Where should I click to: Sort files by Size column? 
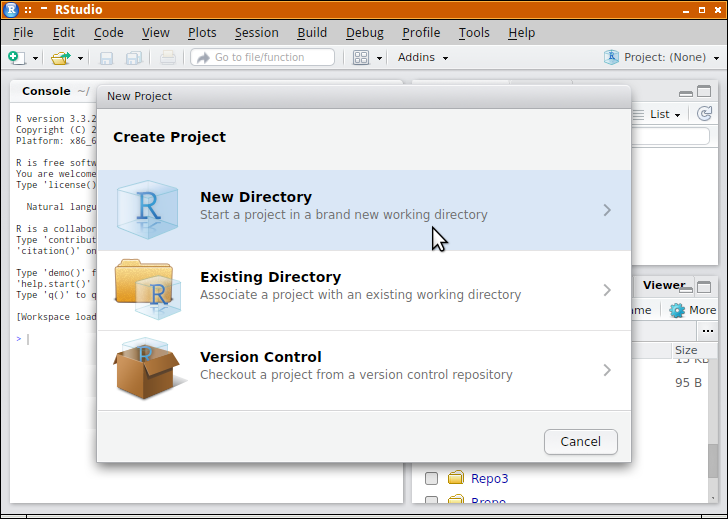[x=686, y=350]
